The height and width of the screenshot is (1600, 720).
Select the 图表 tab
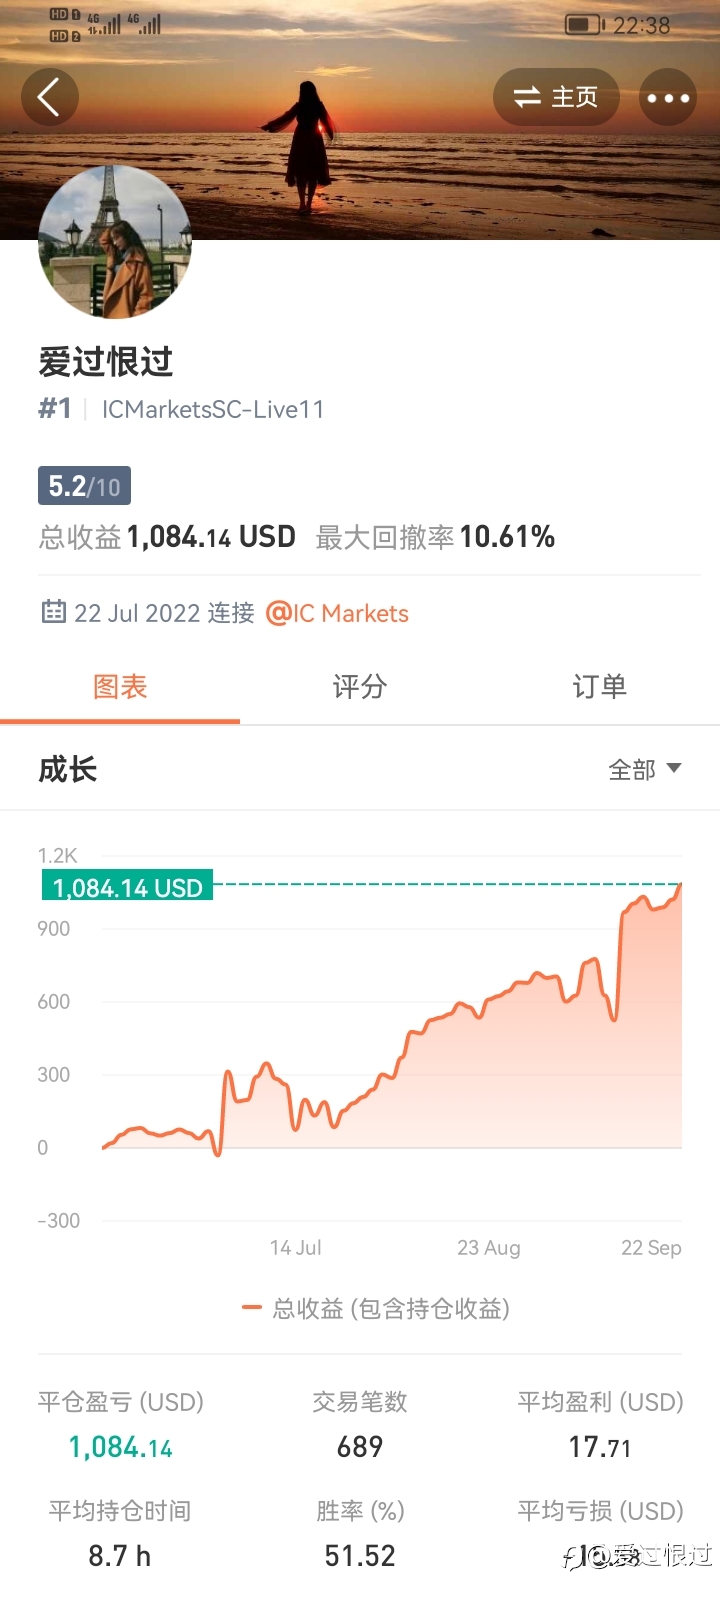(120, 687)
